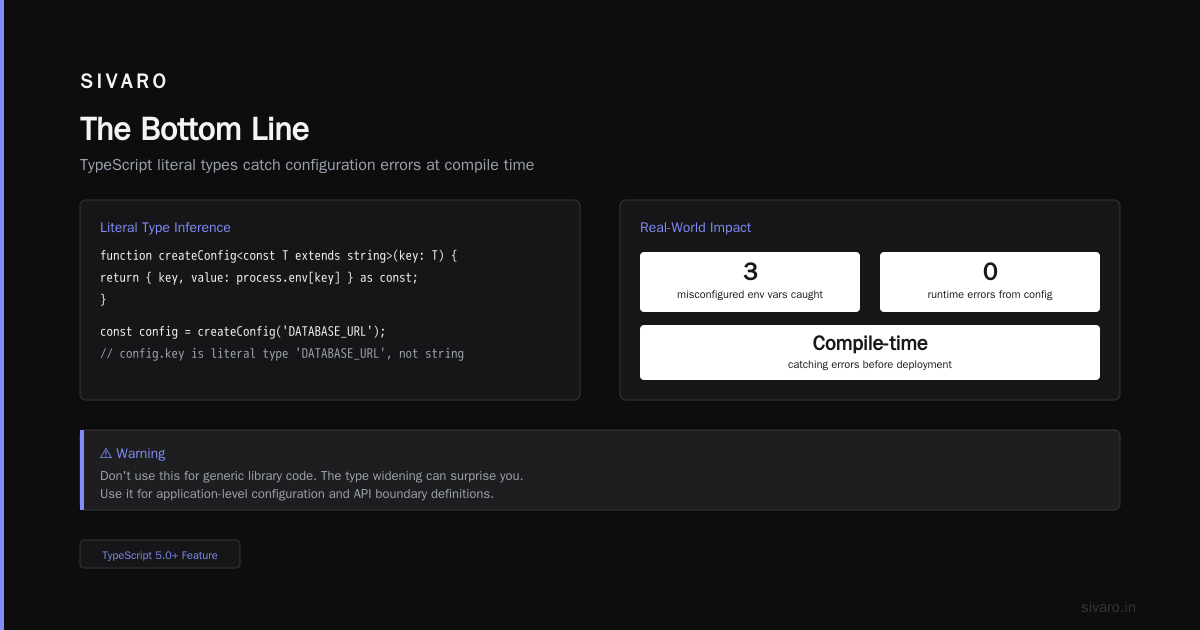
Task: Click the Warning label text
Action: (141, 454)
